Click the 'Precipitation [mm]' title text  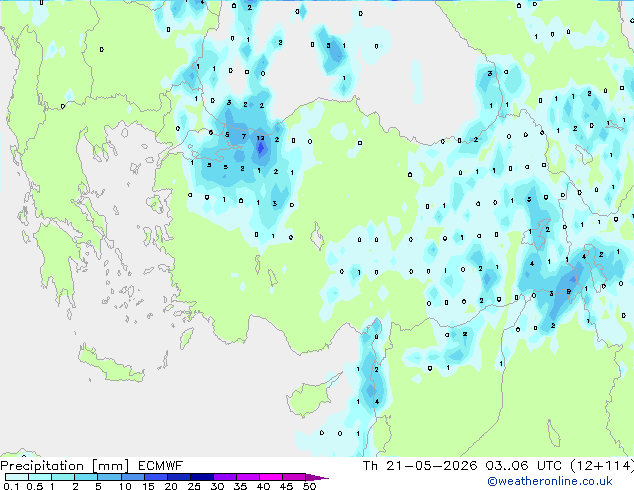(64, 466)
